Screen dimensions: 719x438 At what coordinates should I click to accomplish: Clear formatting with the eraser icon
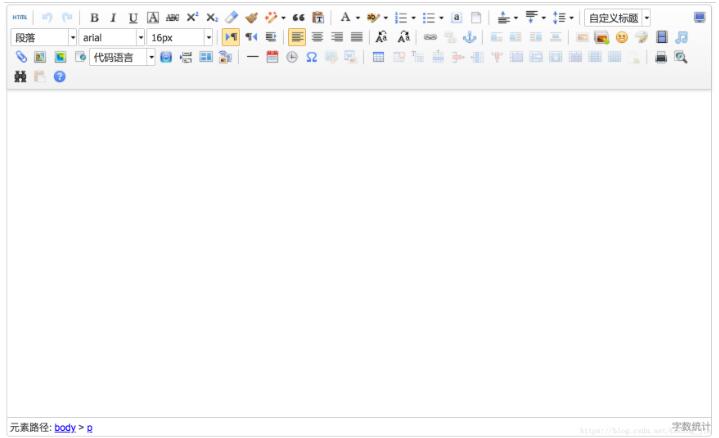click(232, 17)
